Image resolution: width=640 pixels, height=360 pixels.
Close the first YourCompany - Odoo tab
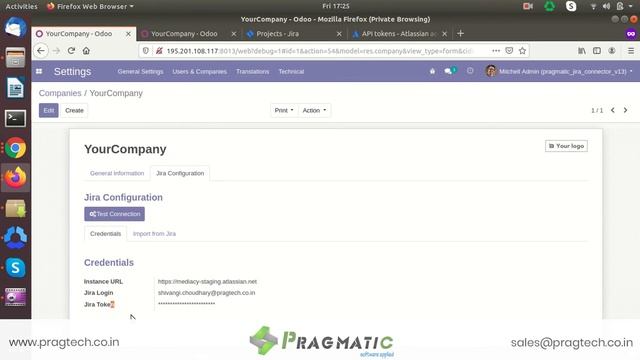coord(128,34)
